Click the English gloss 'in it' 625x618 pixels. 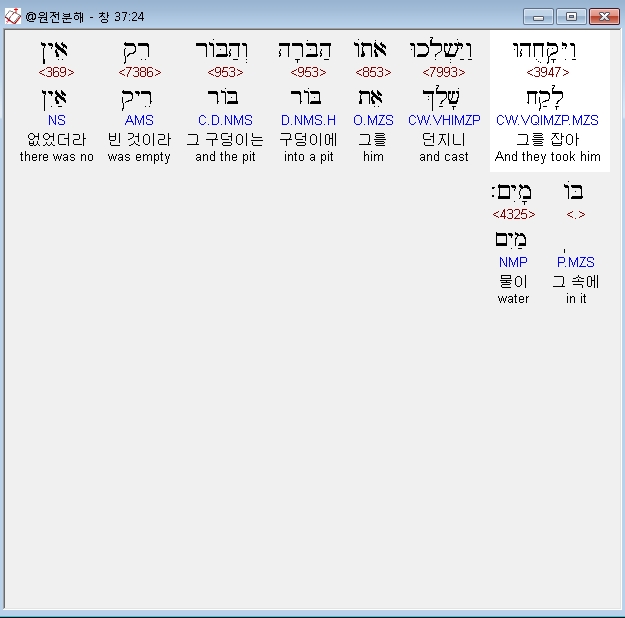tap(576, 299)
